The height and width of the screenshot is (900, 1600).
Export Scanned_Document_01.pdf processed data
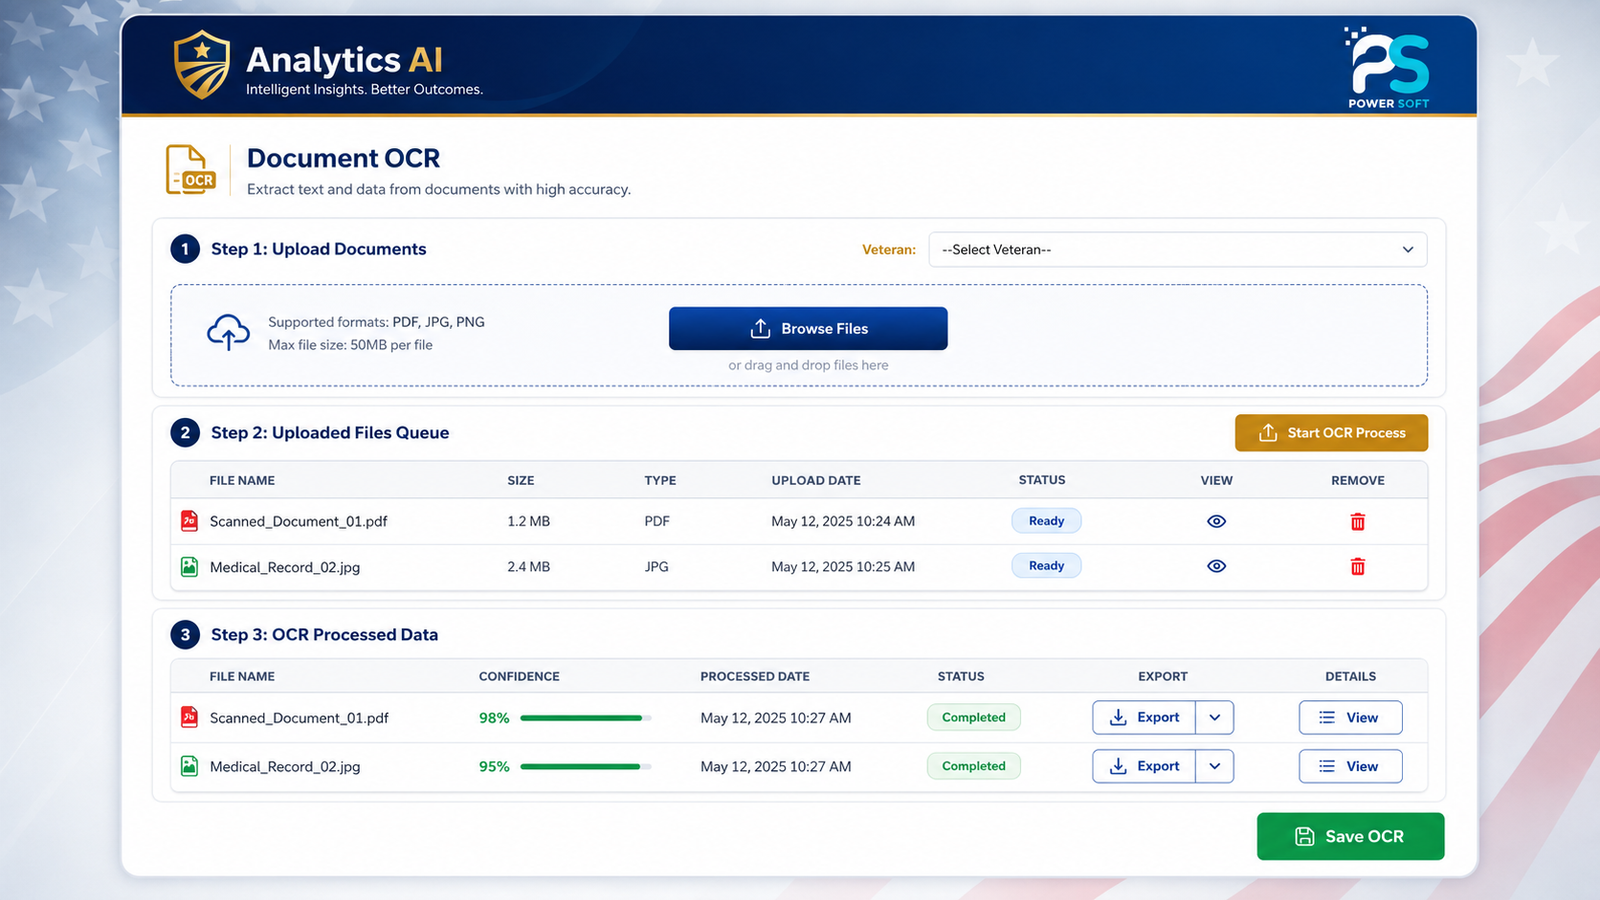1144,717
